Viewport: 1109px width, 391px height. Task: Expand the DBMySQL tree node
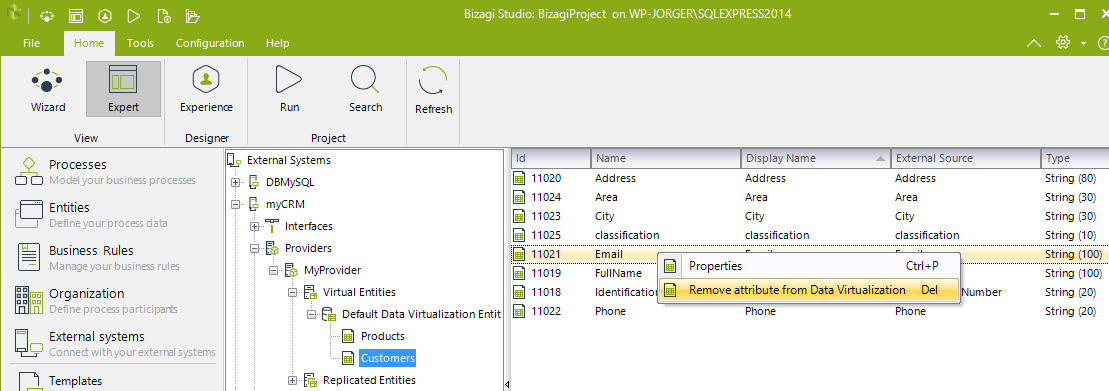click(236, 182)
